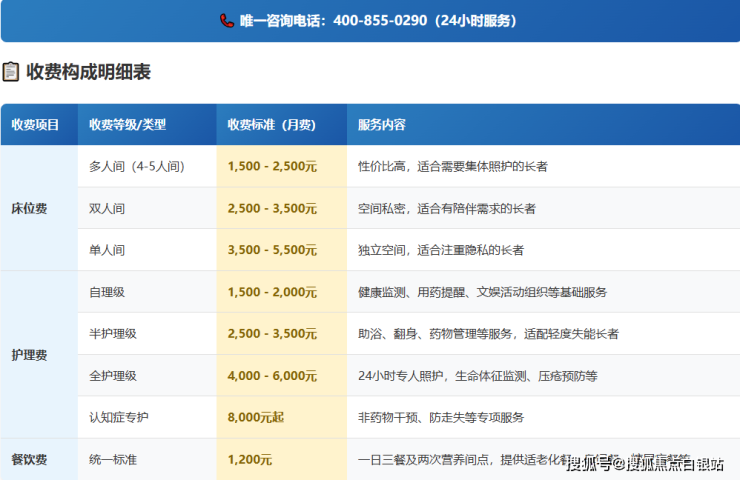Click the 统一标准 price 1,200元
This screenshot has height=480, width=740.
point(250,460)
